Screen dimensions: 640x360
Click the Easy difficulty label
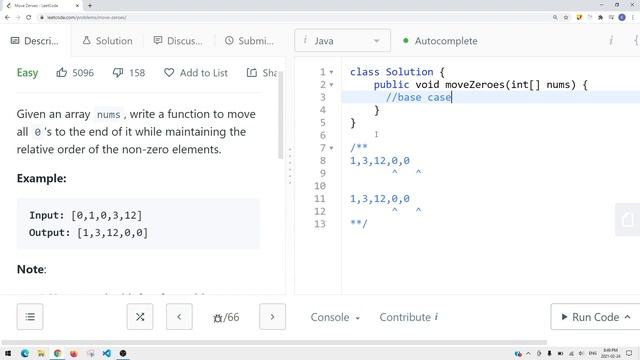27,73
